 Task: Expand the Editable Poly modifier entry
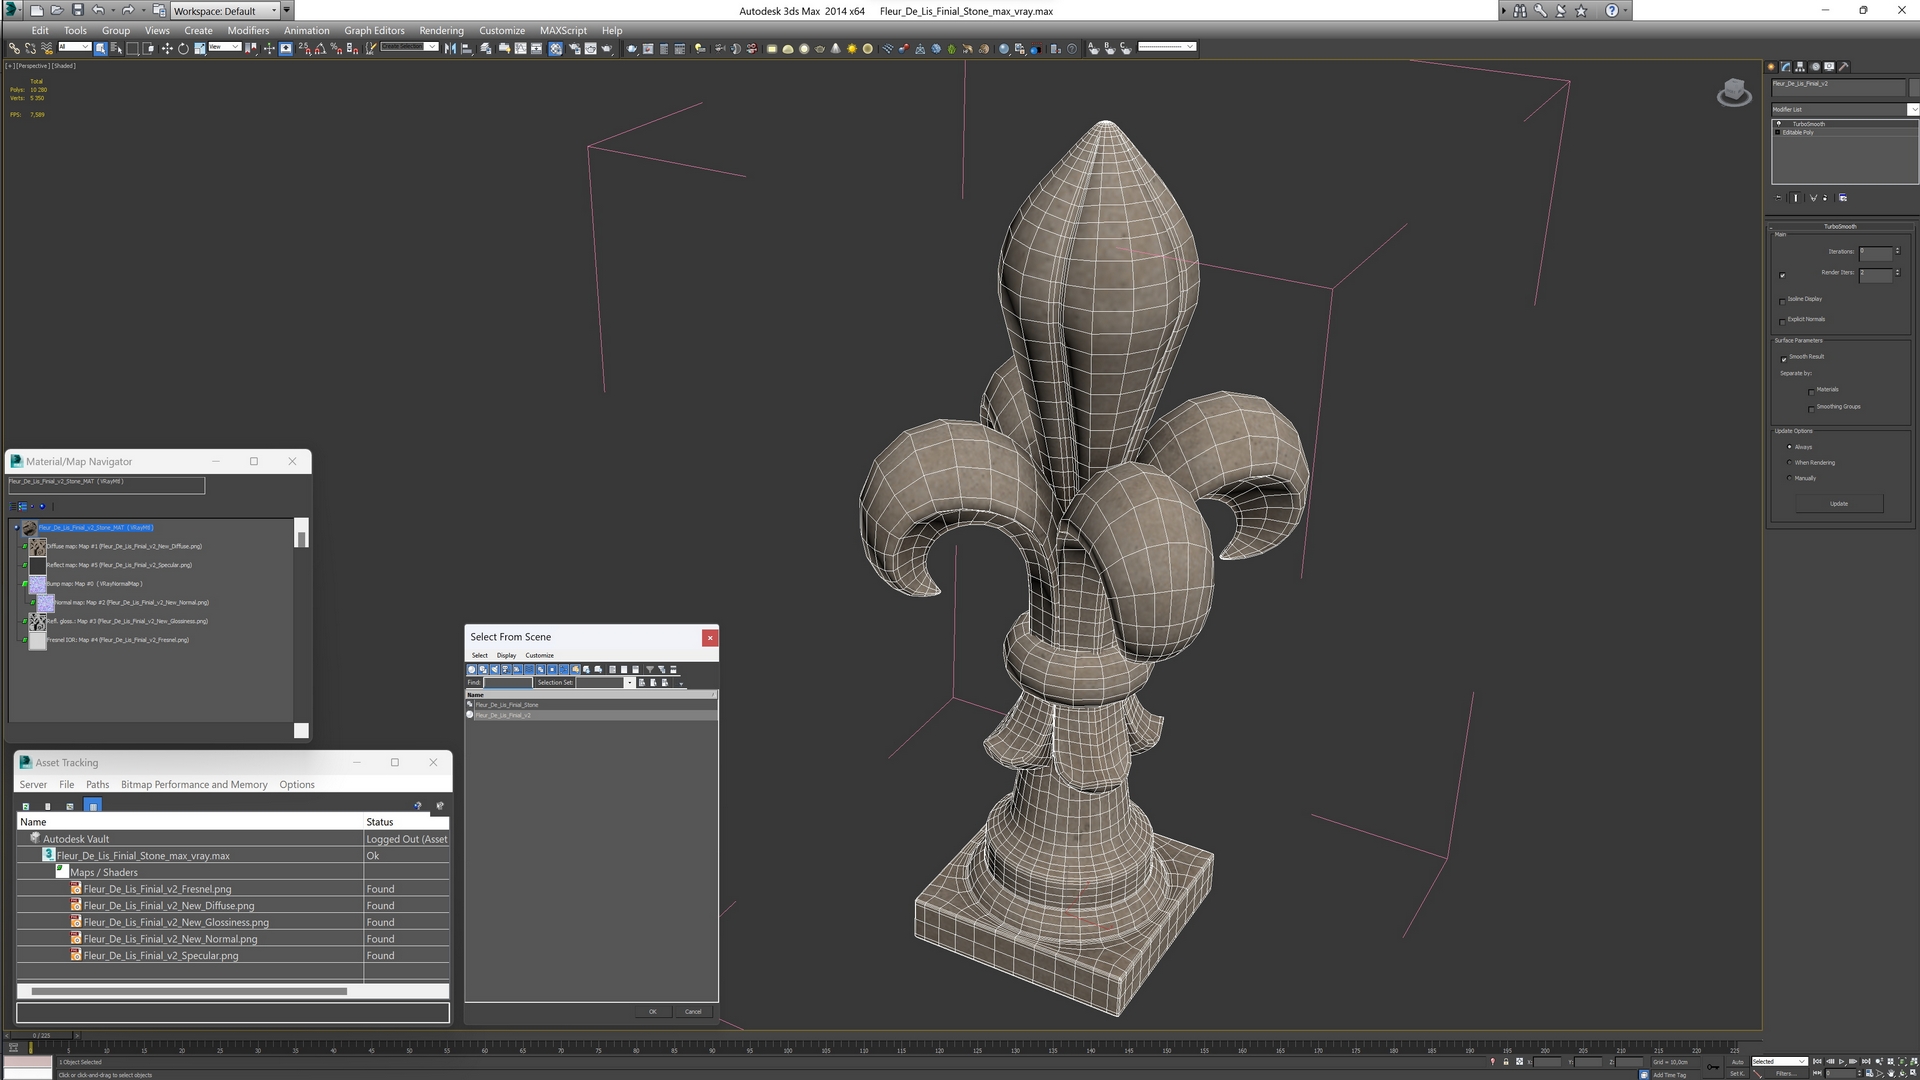tap(1778, 133)
